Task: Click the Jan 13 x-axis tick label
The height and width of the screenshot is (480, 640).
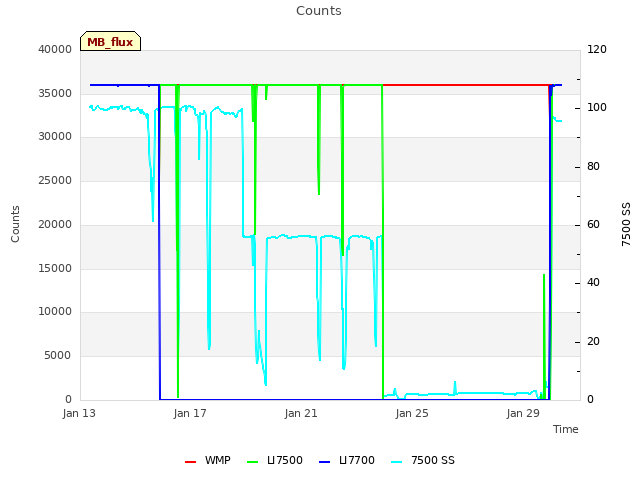Action: pos(79,413)
